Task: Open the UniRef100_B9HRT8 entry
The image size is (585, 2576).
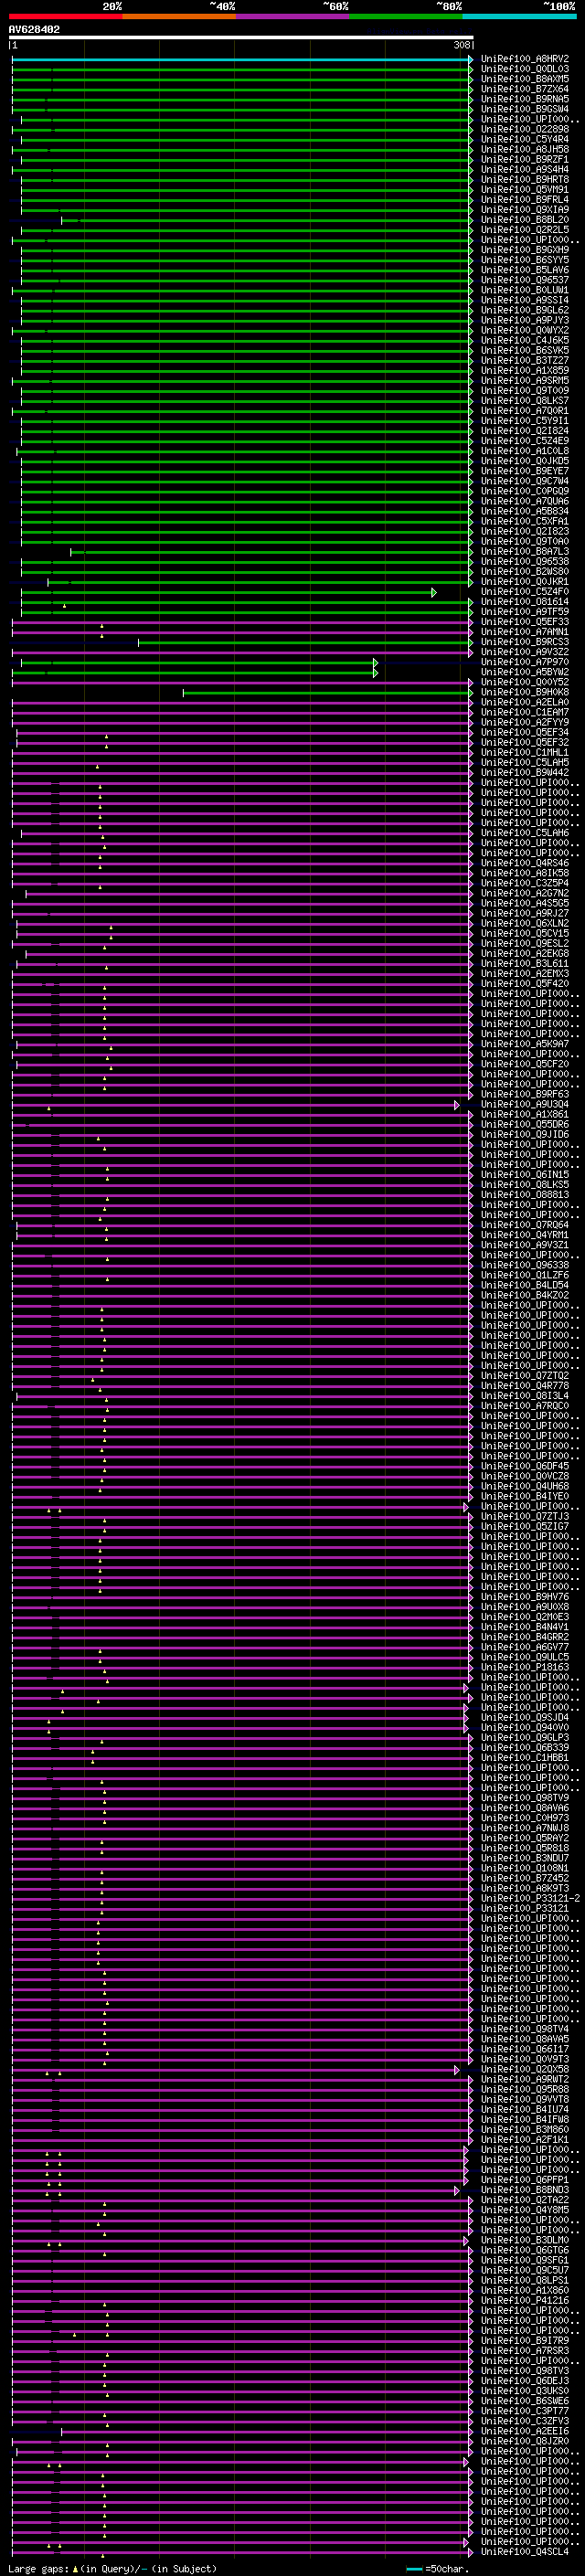Action: [525, 179]
